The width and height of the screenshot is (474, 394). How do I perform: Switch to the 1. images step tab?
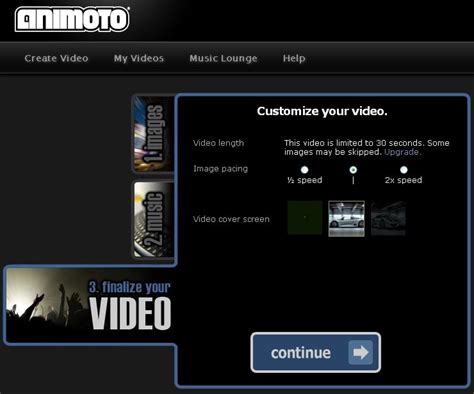[x=153, y=134]
